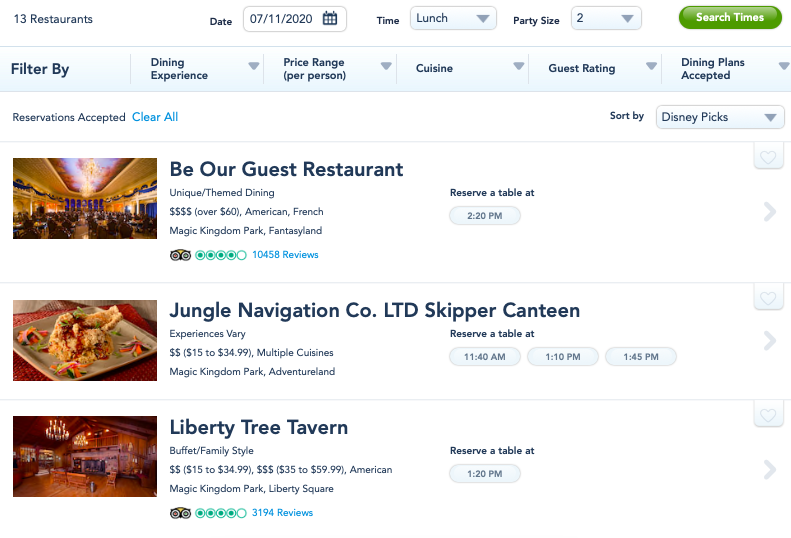Add Liberty Tree Tavern to favorites
Viewport: 791px width, 538px height.
coord(768,415)
